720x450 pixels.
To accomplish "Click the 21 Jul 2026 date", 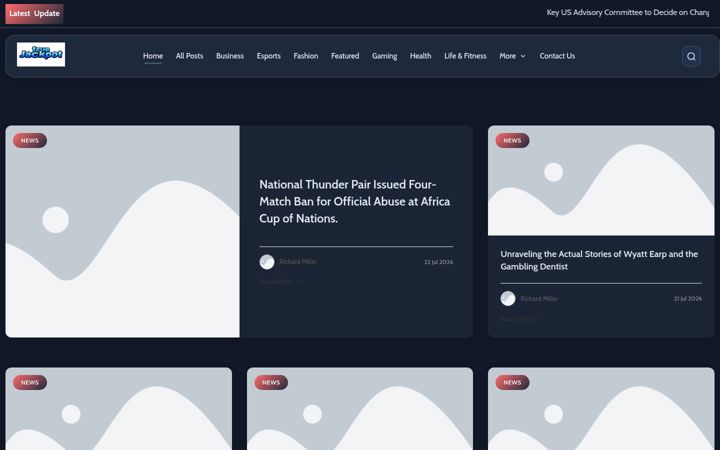I will [688, 298].
